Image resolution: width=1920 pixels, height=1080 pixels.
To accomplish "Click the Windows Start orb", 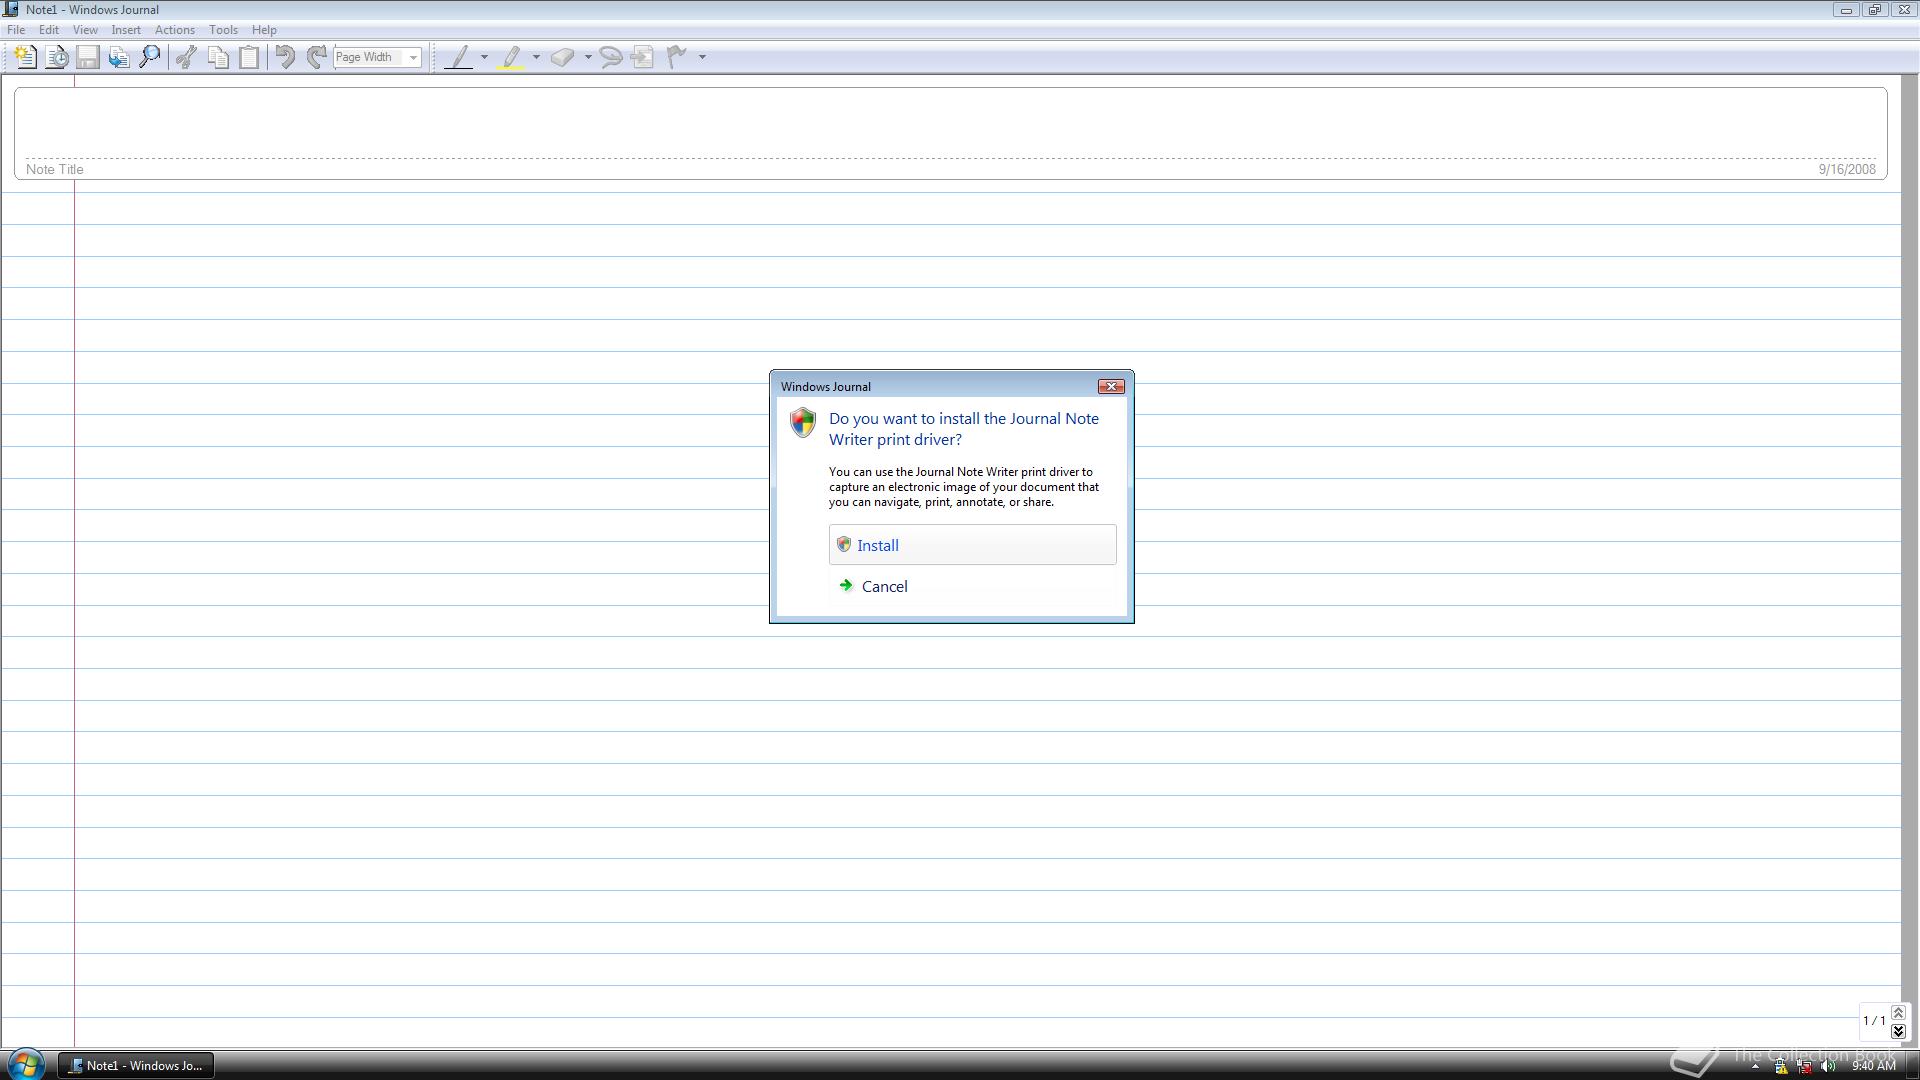I will click(x=26, y=1064).
